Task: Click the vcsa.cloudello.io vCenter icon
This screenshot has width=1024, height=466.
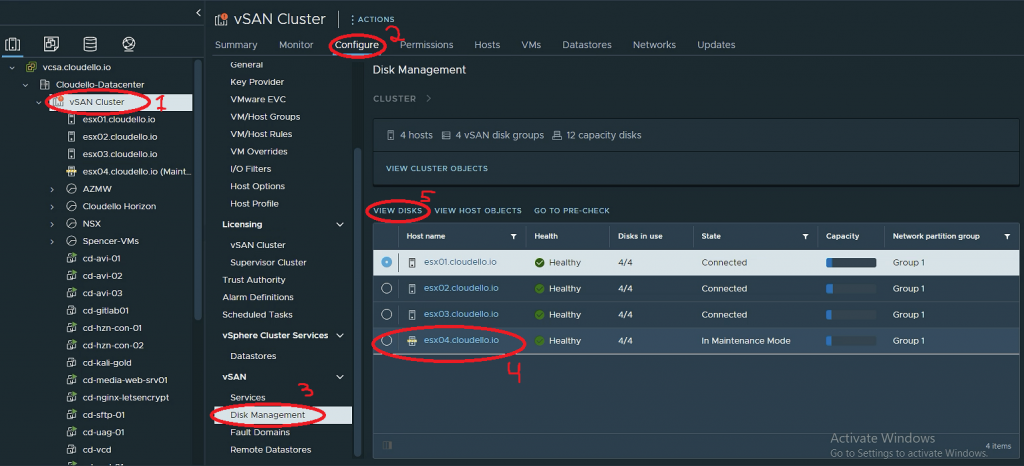Action: tap(30, 67)
